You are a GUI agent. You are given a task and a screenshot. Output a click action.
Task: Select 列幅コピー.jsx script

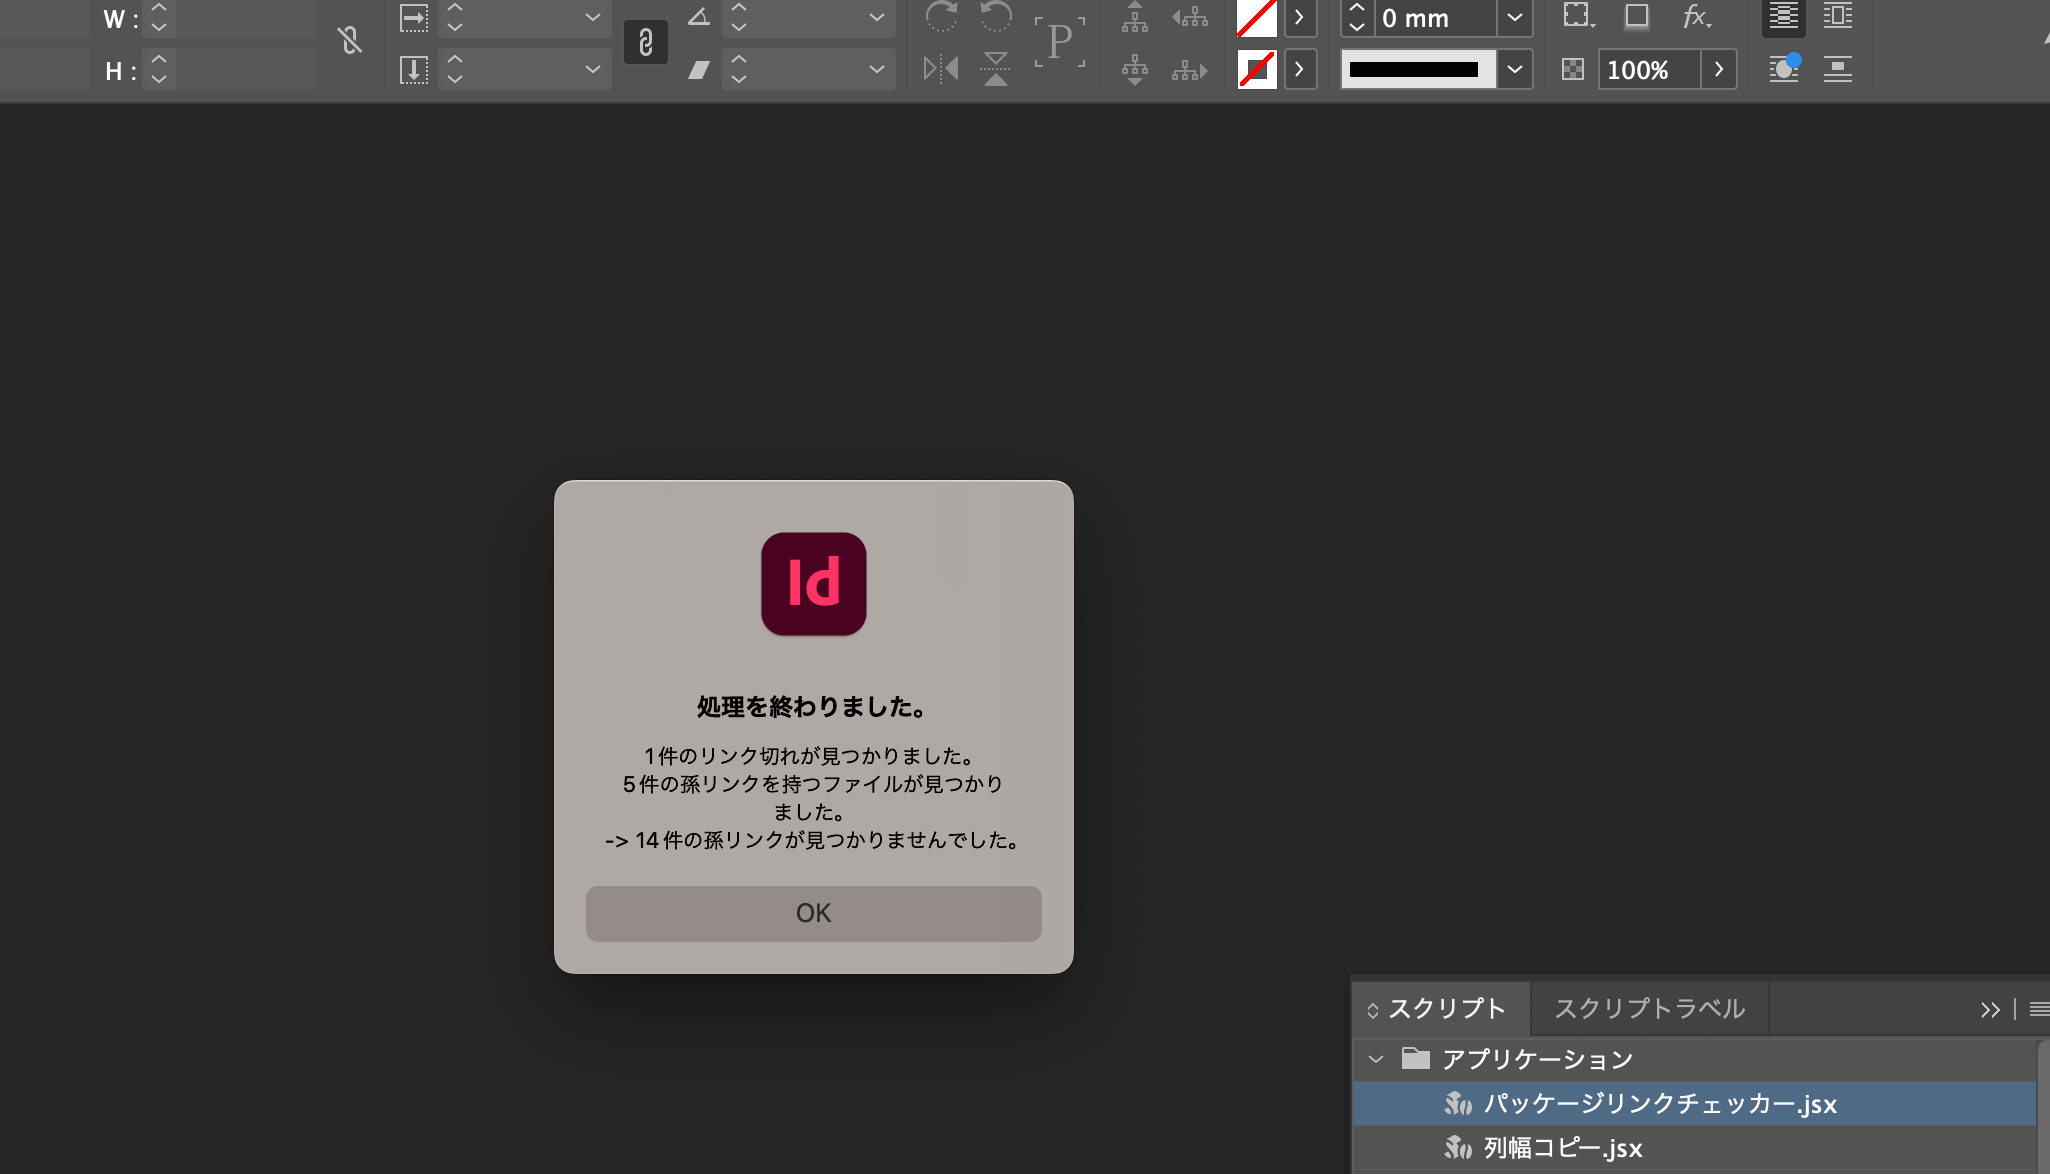click(x=1694, y=1148)
